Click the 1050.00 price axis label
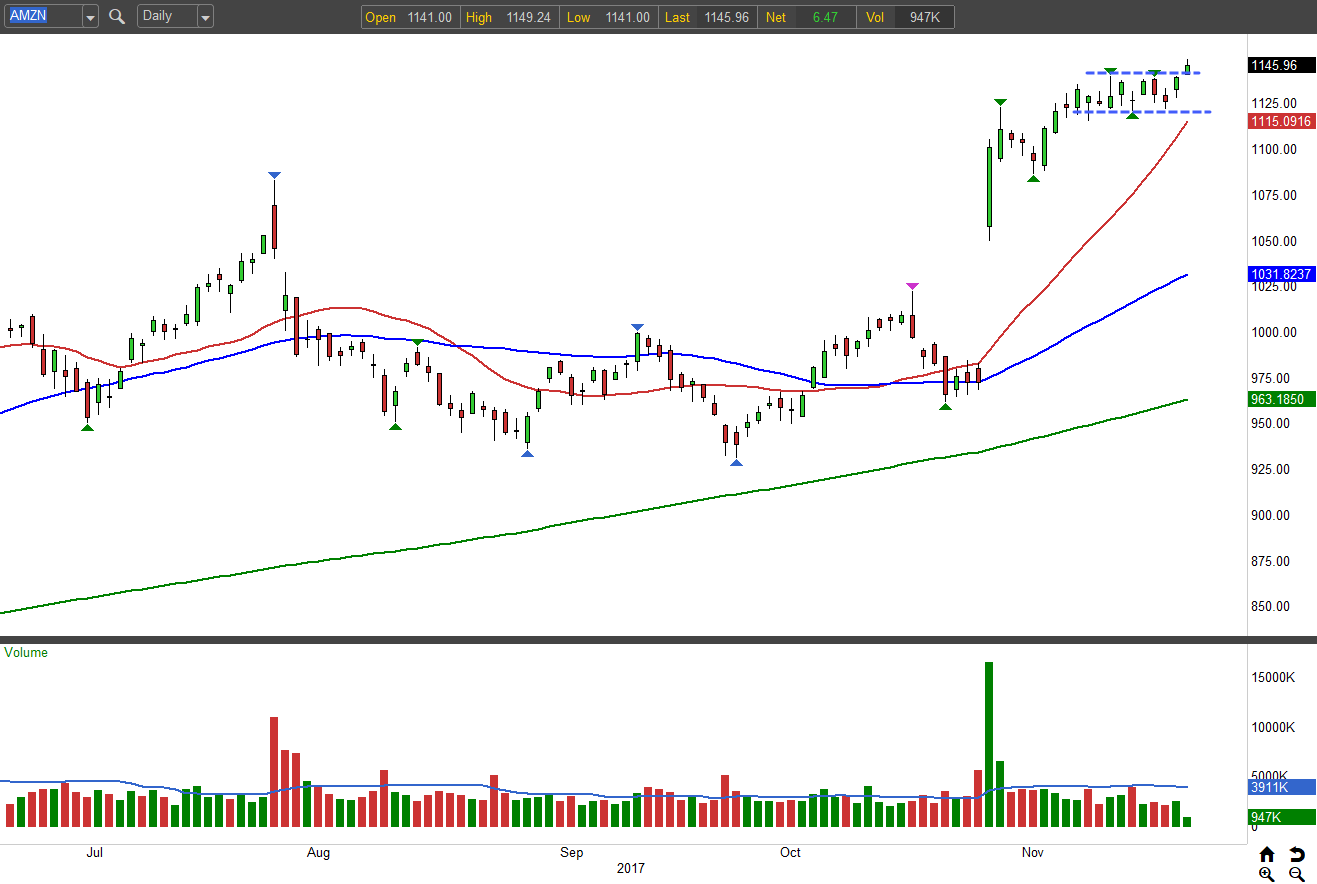Screen dimensions: 1317x884 tap(1274, 241)
